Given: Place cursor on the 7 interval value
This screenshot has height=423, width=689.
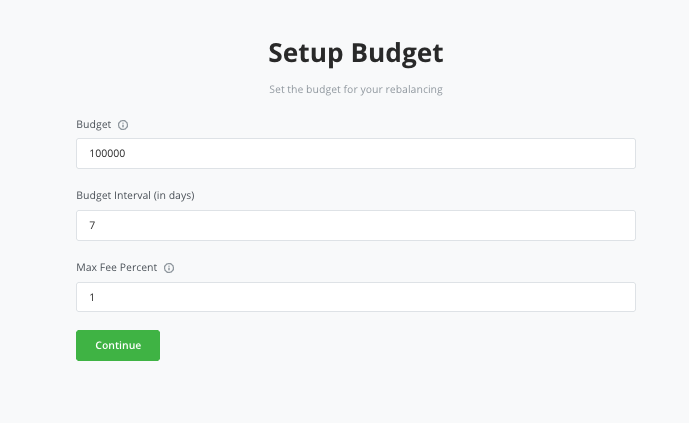Looking at the screenshot, I should [92, 226].
